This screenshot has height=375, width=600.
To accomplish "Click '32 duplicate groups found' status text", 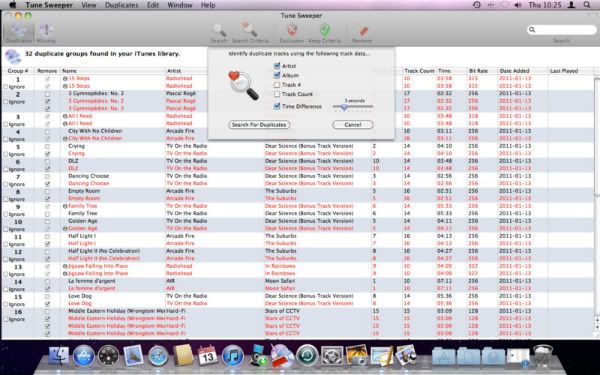I will tap(102, 54).
